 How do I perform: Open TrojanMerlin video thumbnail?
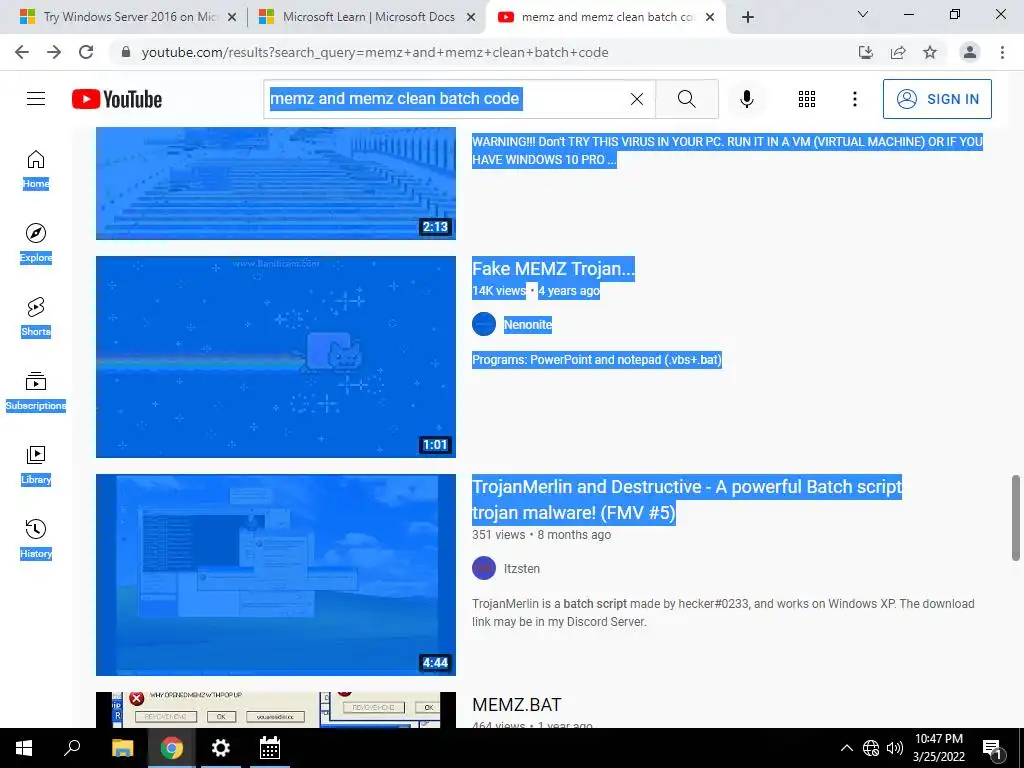point(276,575)
